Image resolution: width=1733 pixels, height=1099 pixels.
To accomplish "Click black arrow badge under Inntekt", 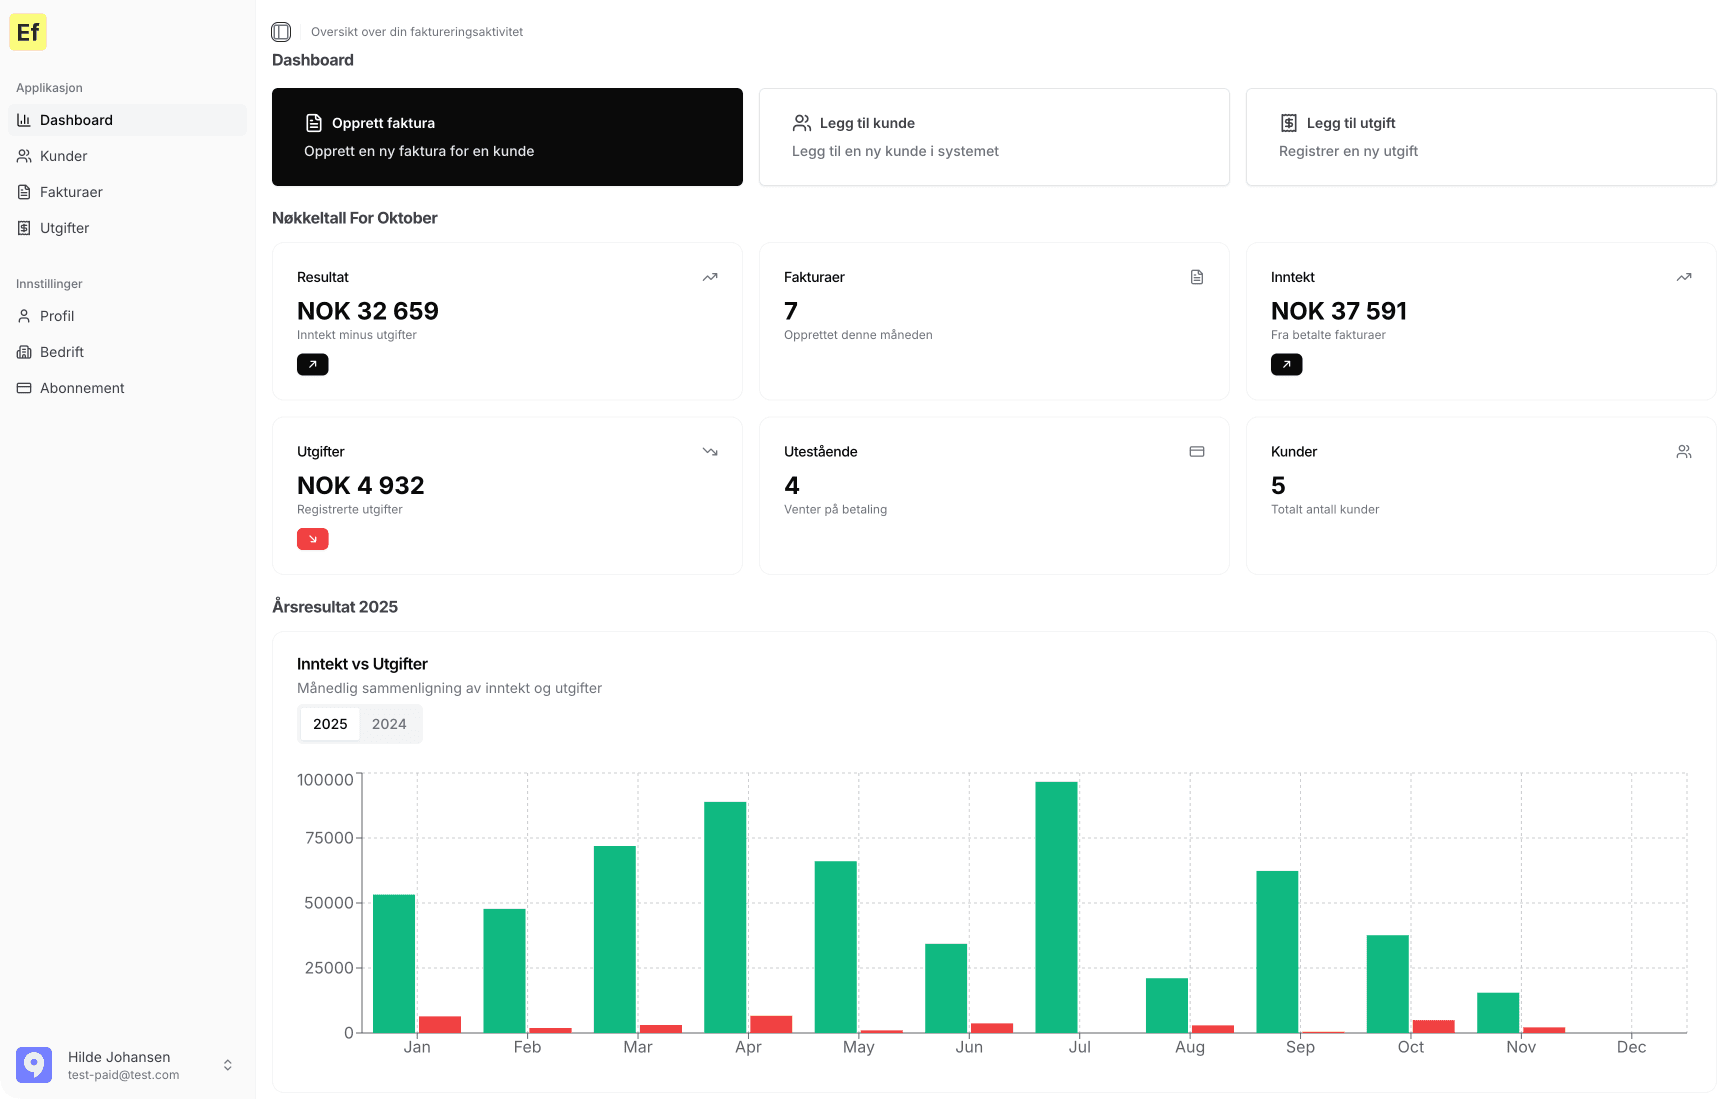I will pos(1286,365).
